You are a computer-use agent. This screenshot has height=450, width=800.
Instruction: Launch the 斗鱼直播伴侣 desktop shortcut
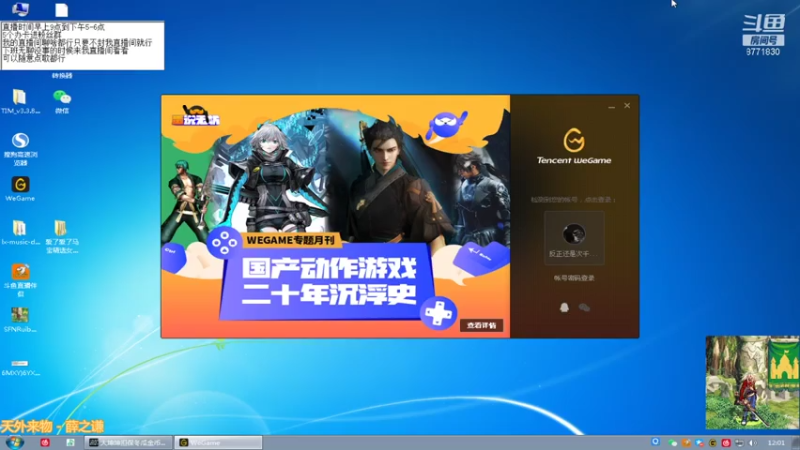point(20,280)
